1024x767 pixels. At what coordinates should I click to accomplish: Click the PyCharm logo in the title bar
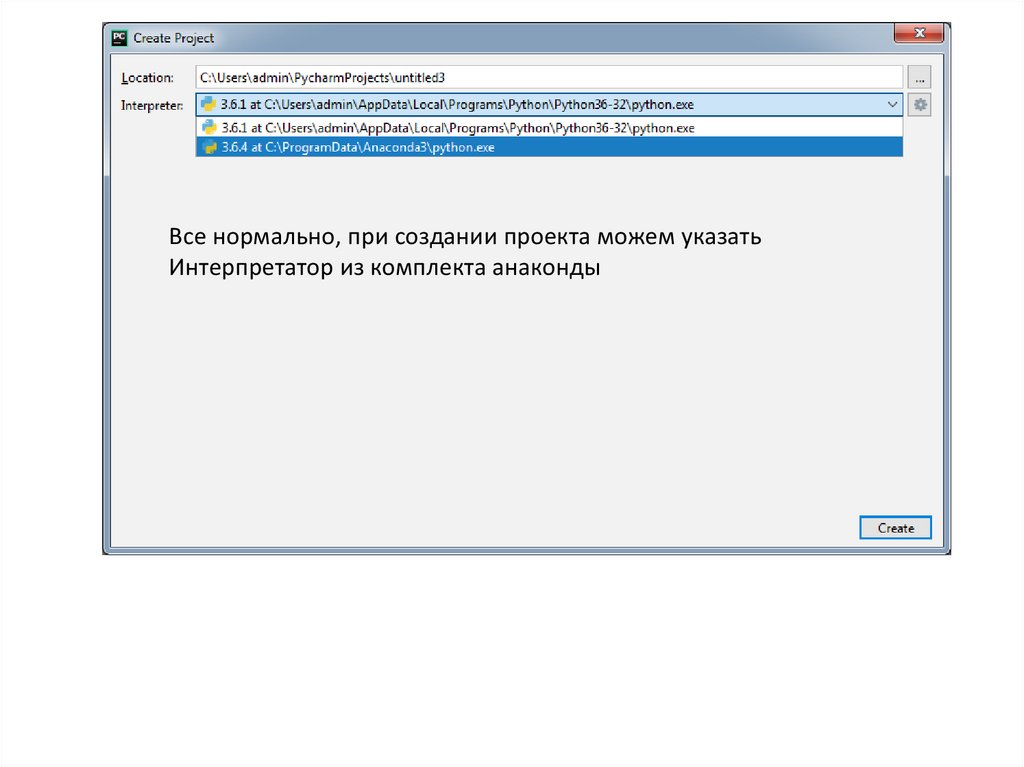point(120,38)
